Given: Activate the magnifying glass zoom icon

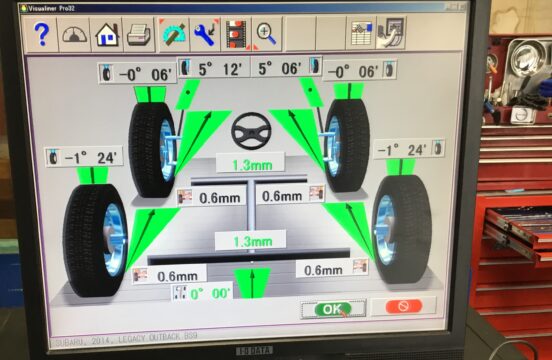Looking at the screenshot, I should tap(266, 34).
